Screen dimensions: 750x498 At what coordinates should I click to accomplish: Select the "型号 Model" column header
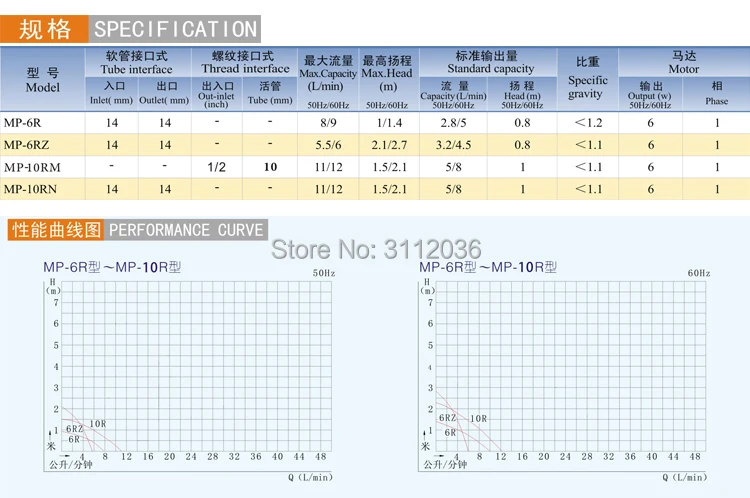pyautogui.click(x=43, y=80)
